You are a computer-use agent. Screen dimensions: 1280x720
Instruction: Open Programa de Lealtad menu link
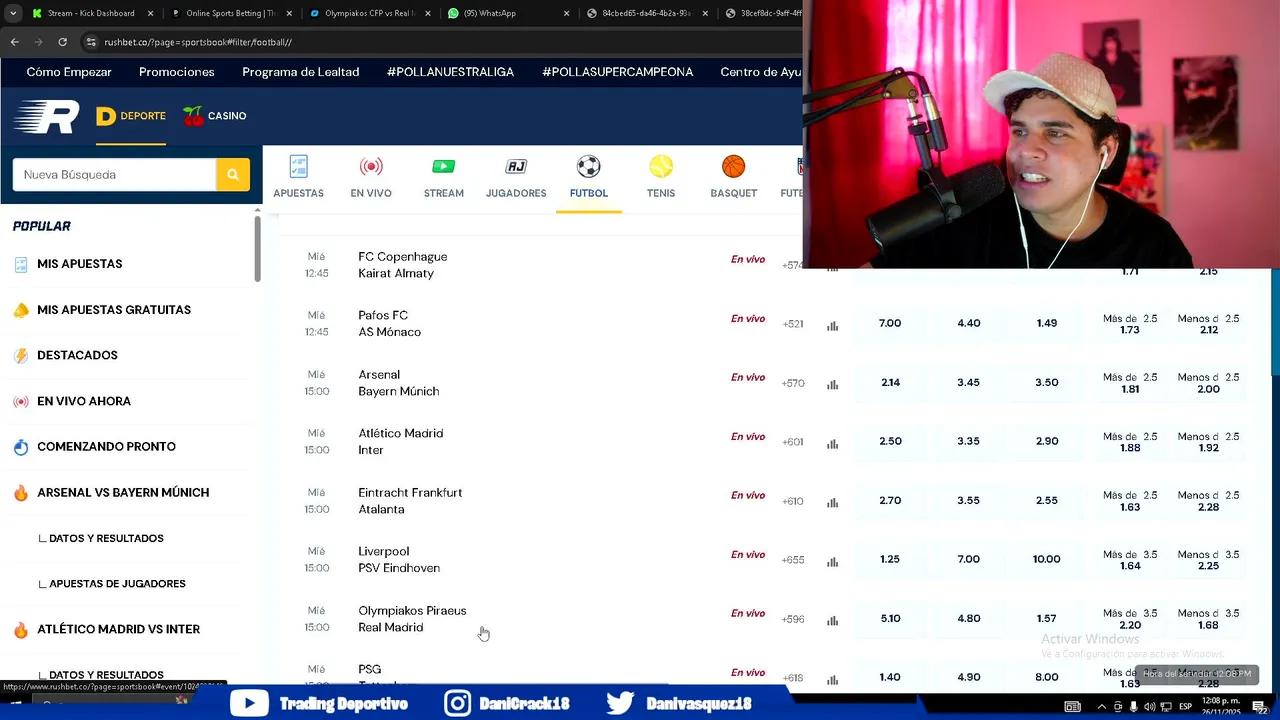tap(301, 72)
